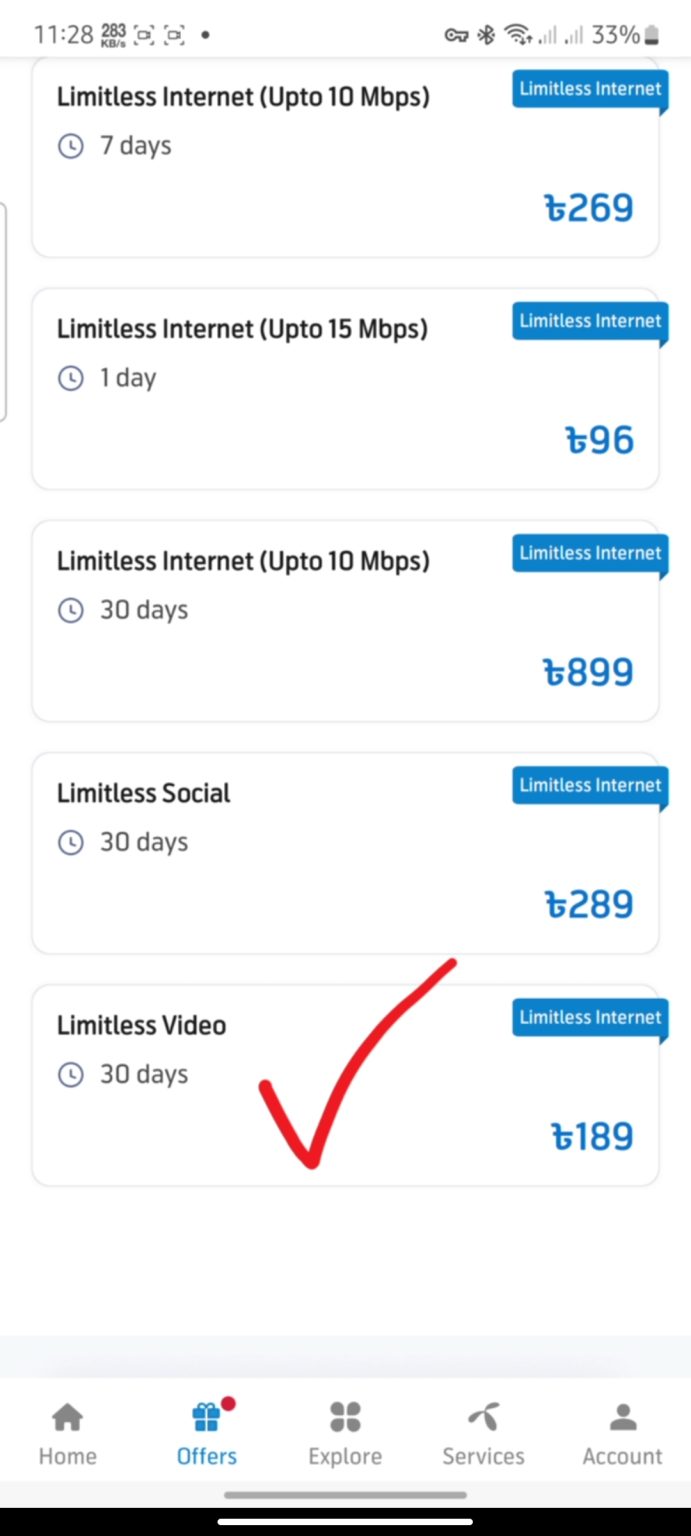Tap the battery indicator at 33%

(649, 33)
